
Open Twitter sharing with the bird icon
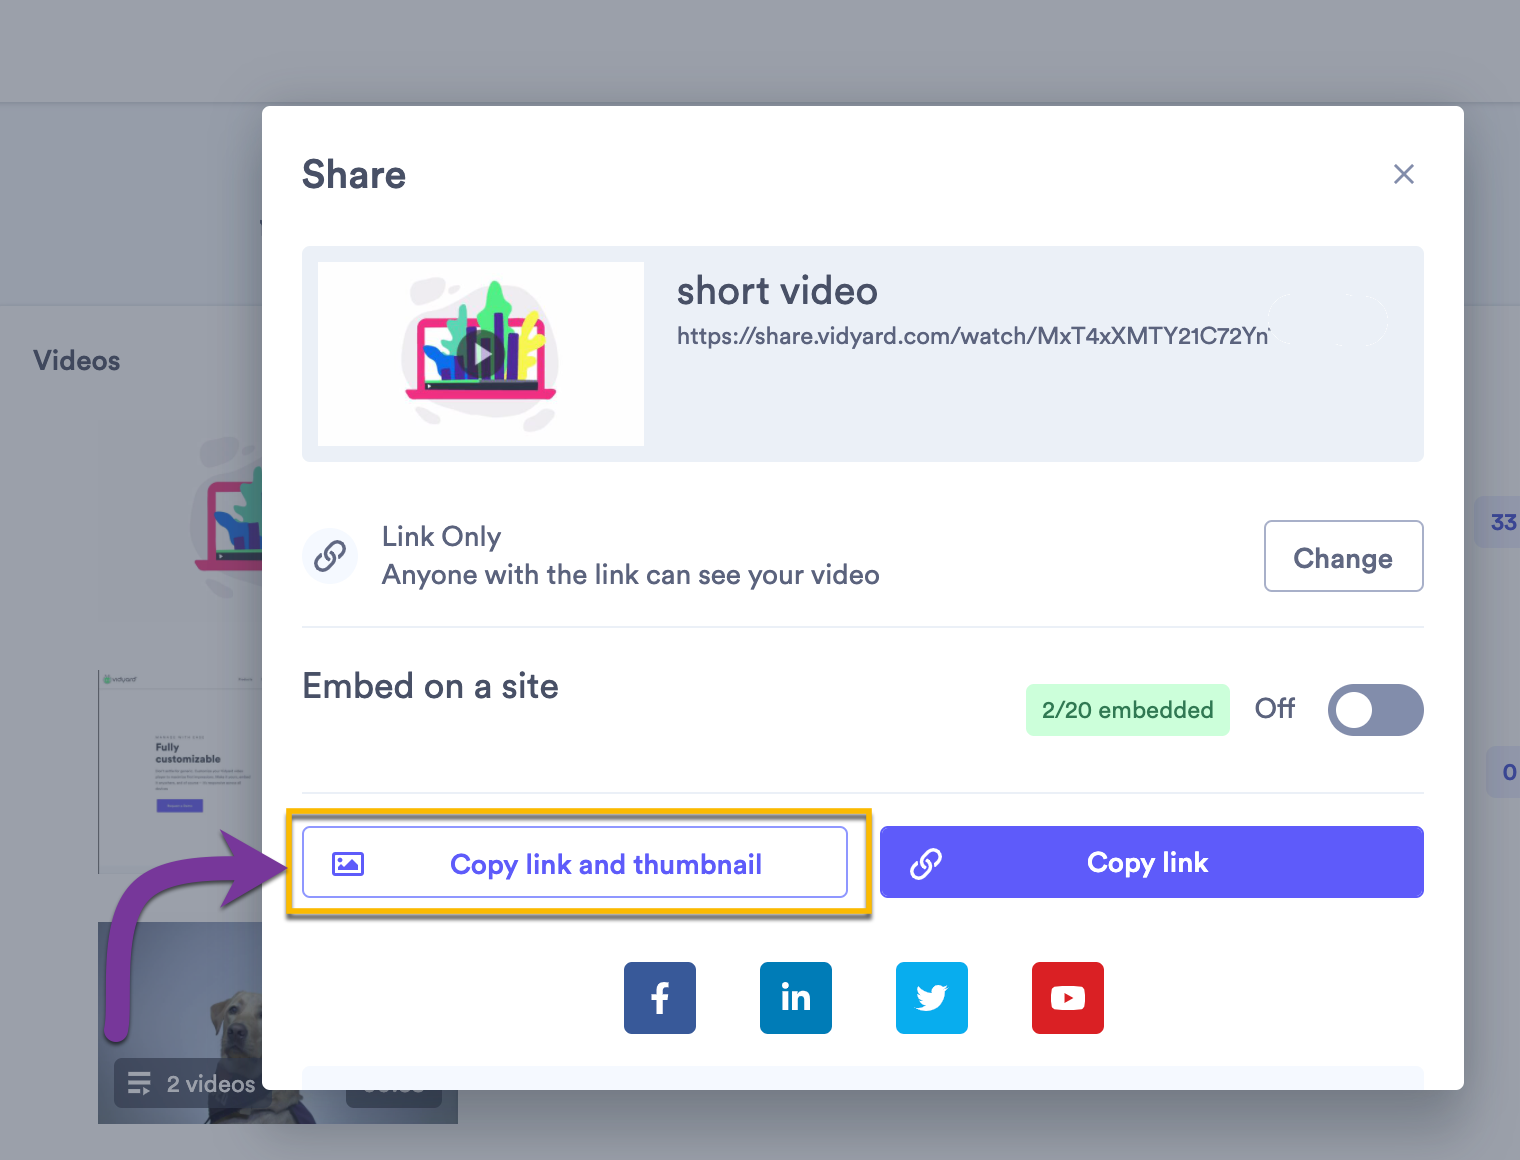[x=931, y=997]
